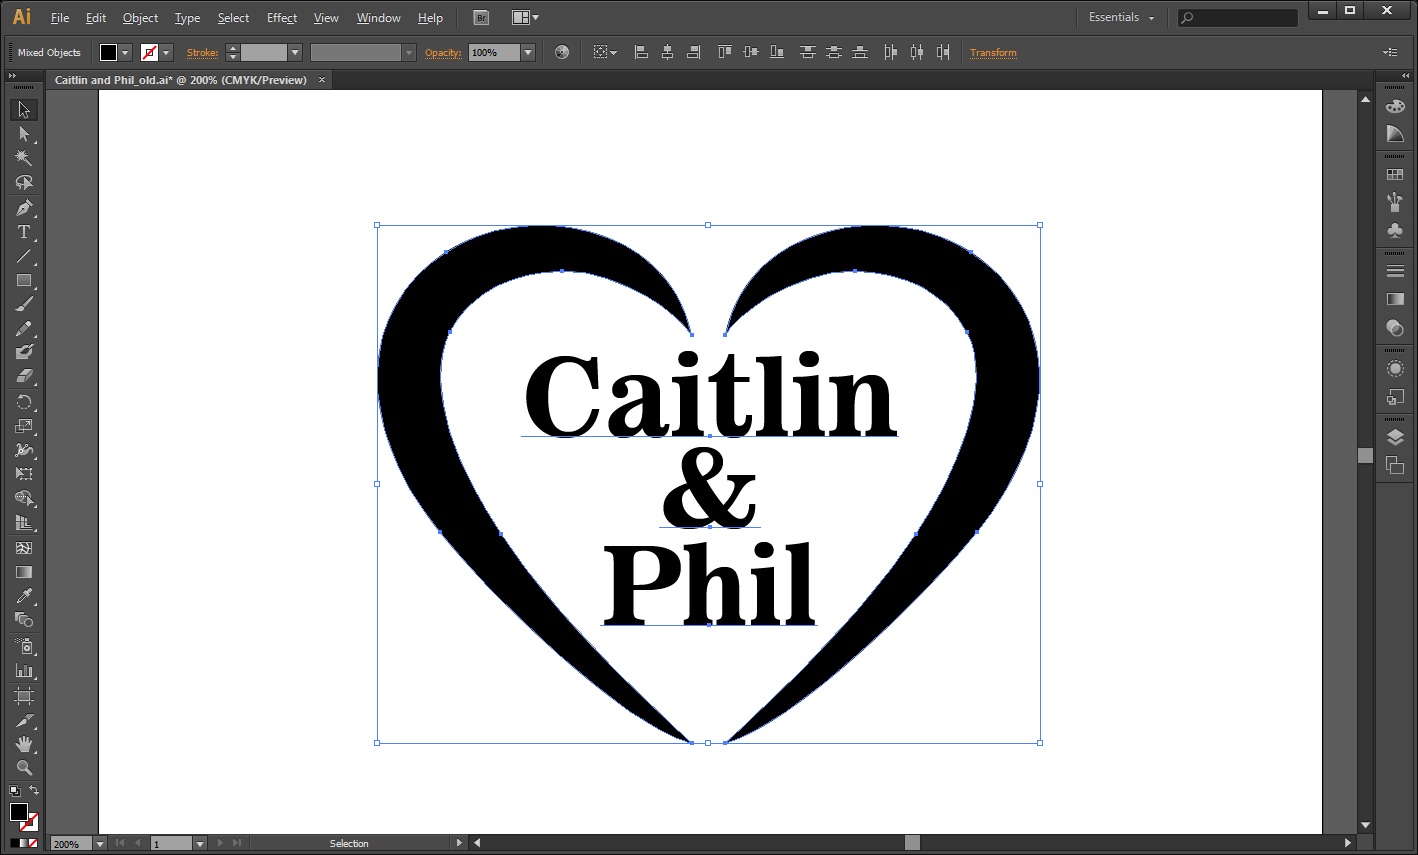Screen dimensions: 1418x855
Task: Select the Eyedropper tool
Action: coord(24,596)
